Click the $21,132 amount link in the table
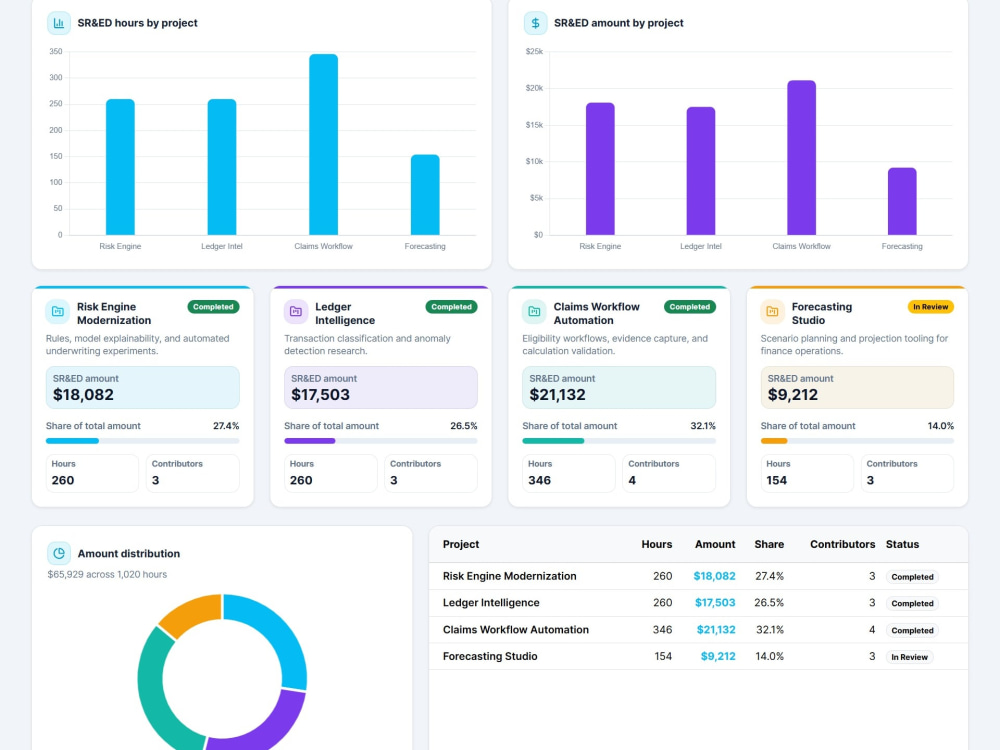 point(716,629)
